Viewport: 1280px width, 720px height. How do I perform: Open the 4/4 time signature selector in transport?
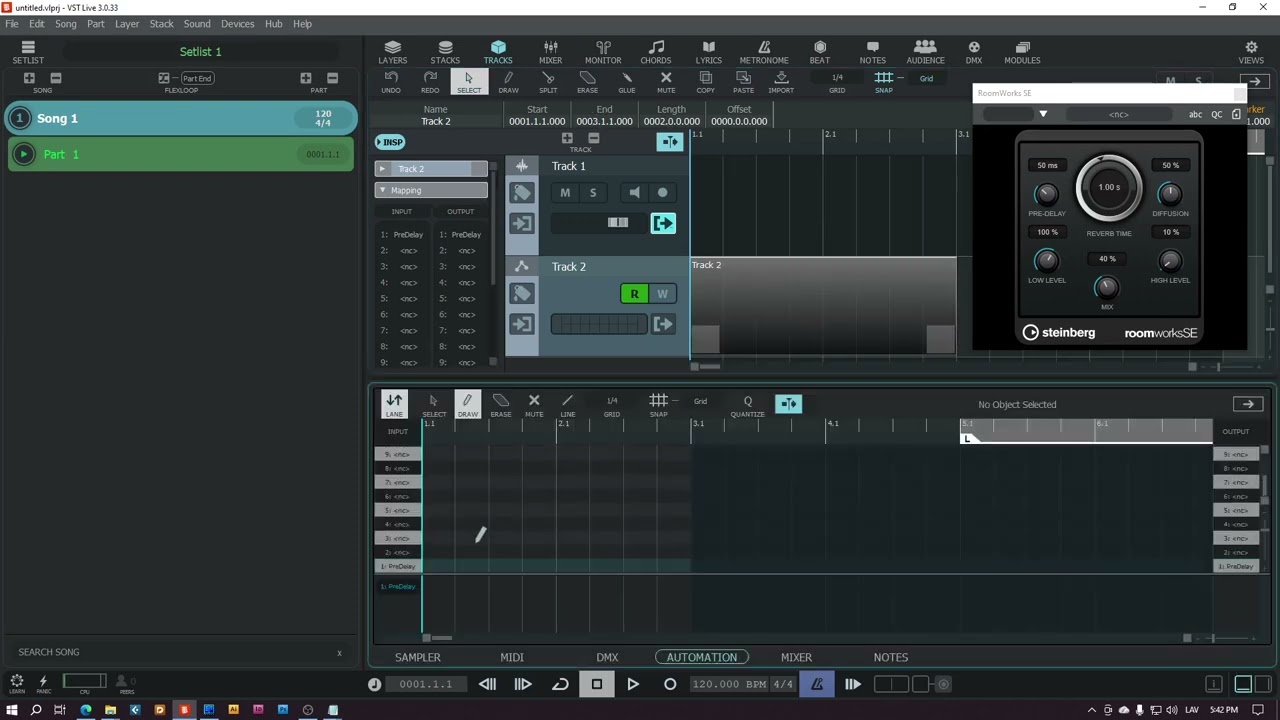coord(783,684)
